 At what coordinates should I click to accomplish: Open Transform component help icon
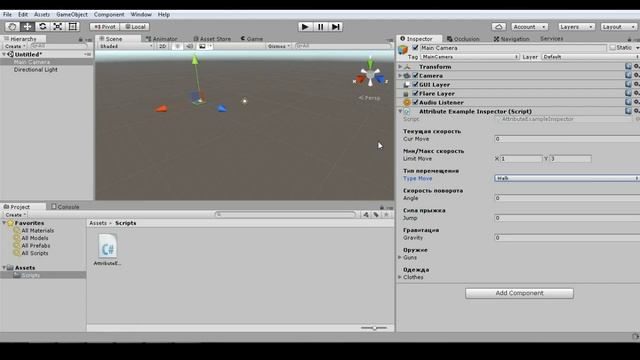click(x=628, y=66)
